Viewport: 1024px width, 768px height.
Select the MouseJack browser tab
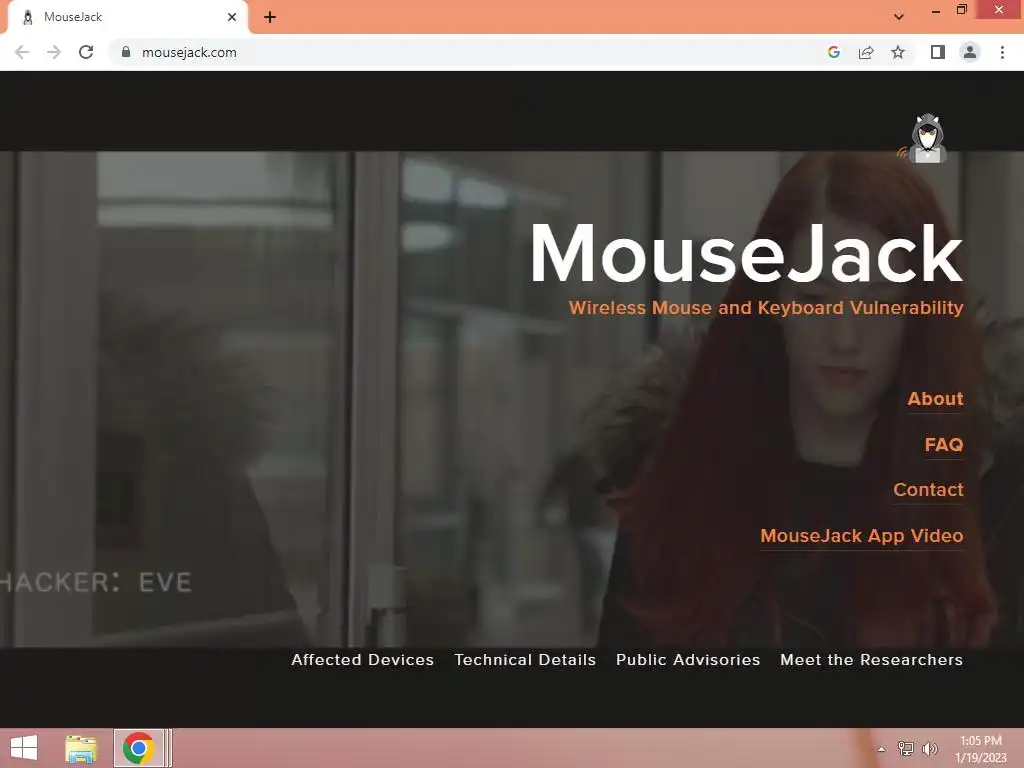(x=127, y=17)
